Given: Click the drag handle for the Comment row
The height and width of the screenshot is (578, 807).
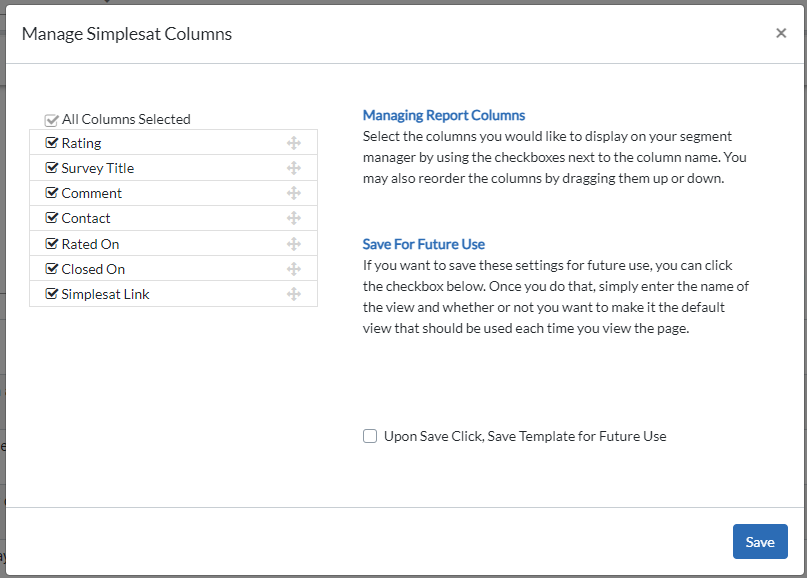Looking at the screenshot, I should (294, 192).
